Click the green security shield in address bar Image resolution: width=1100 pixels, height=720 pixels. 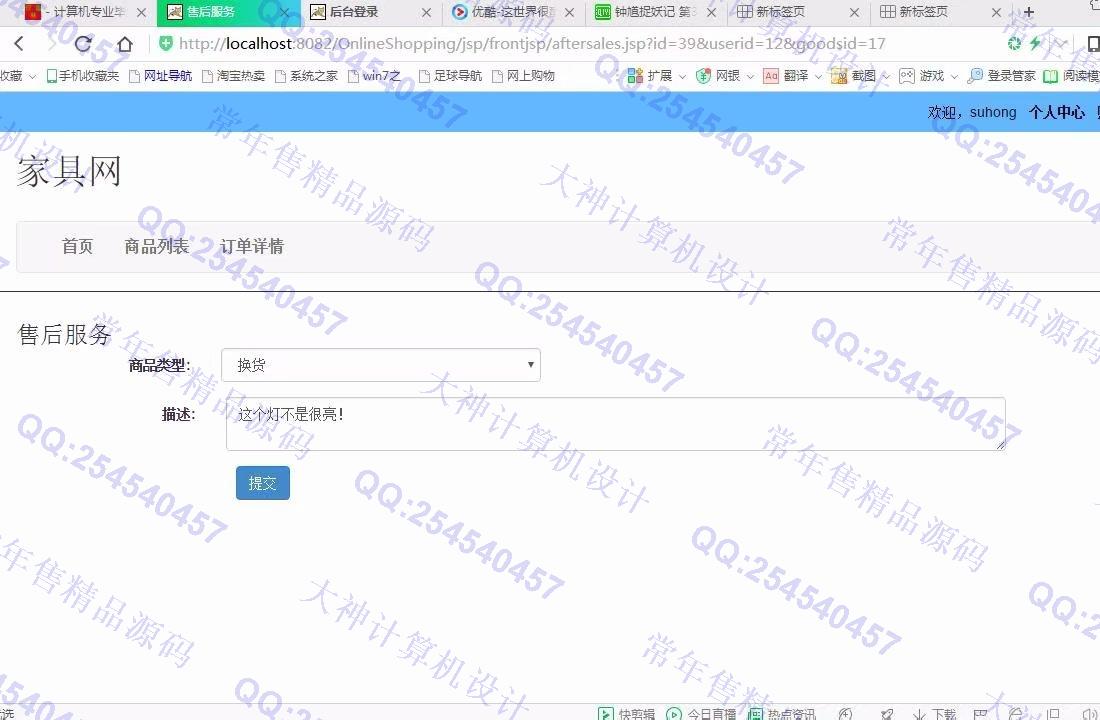pos(166,44)
